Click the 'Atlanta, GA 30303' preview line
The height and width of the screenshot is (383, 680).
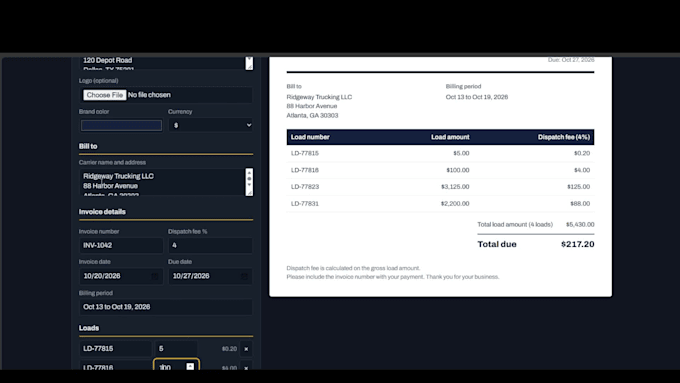click(x=312, y=116)
